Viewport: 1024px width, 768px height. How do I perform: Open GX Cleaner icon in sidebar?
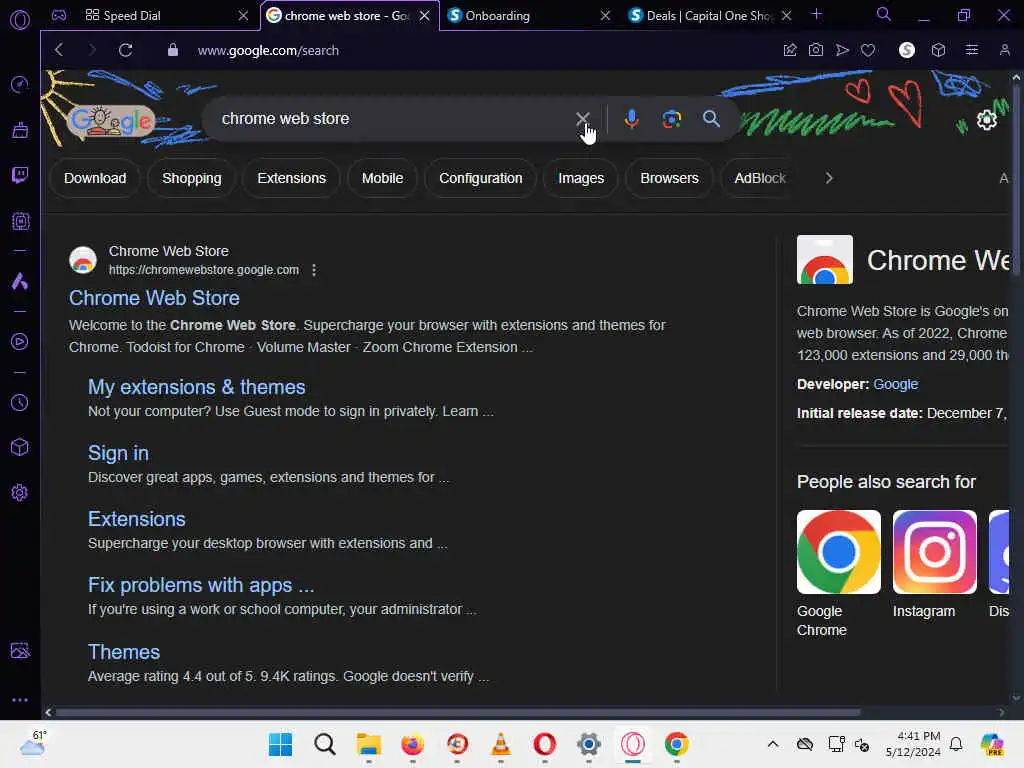[x=20, y=130]
